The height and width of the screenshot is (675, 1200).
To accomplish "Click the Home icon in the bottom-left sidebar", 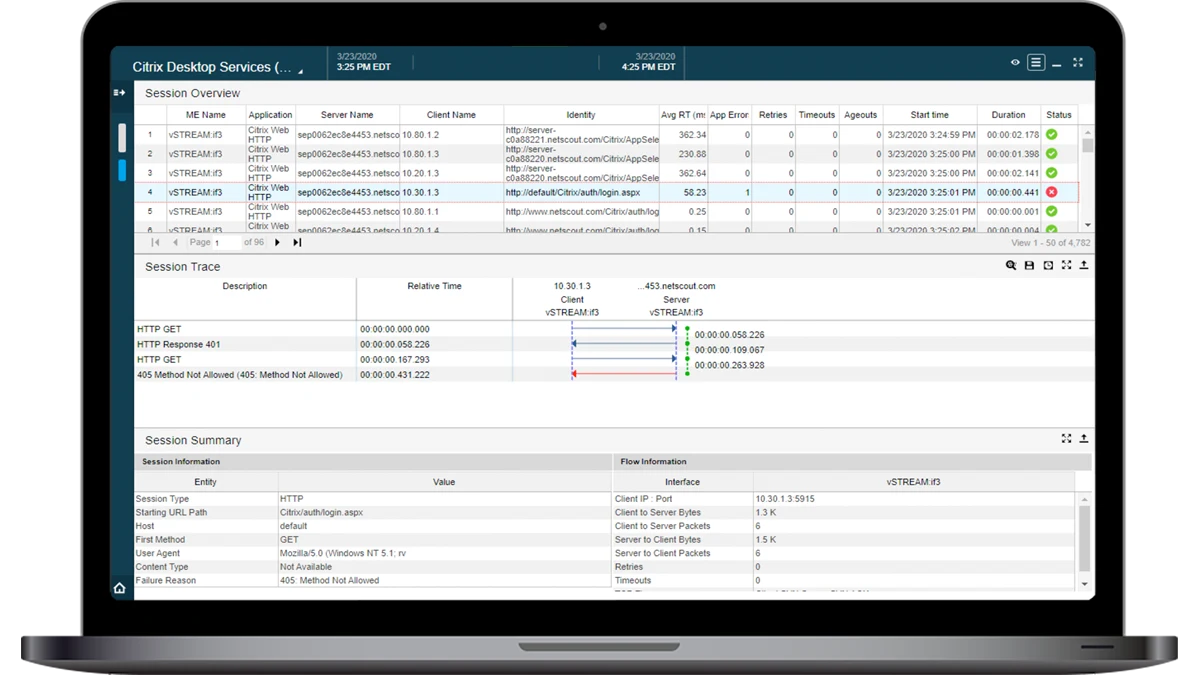I will (x=119, y=588).
